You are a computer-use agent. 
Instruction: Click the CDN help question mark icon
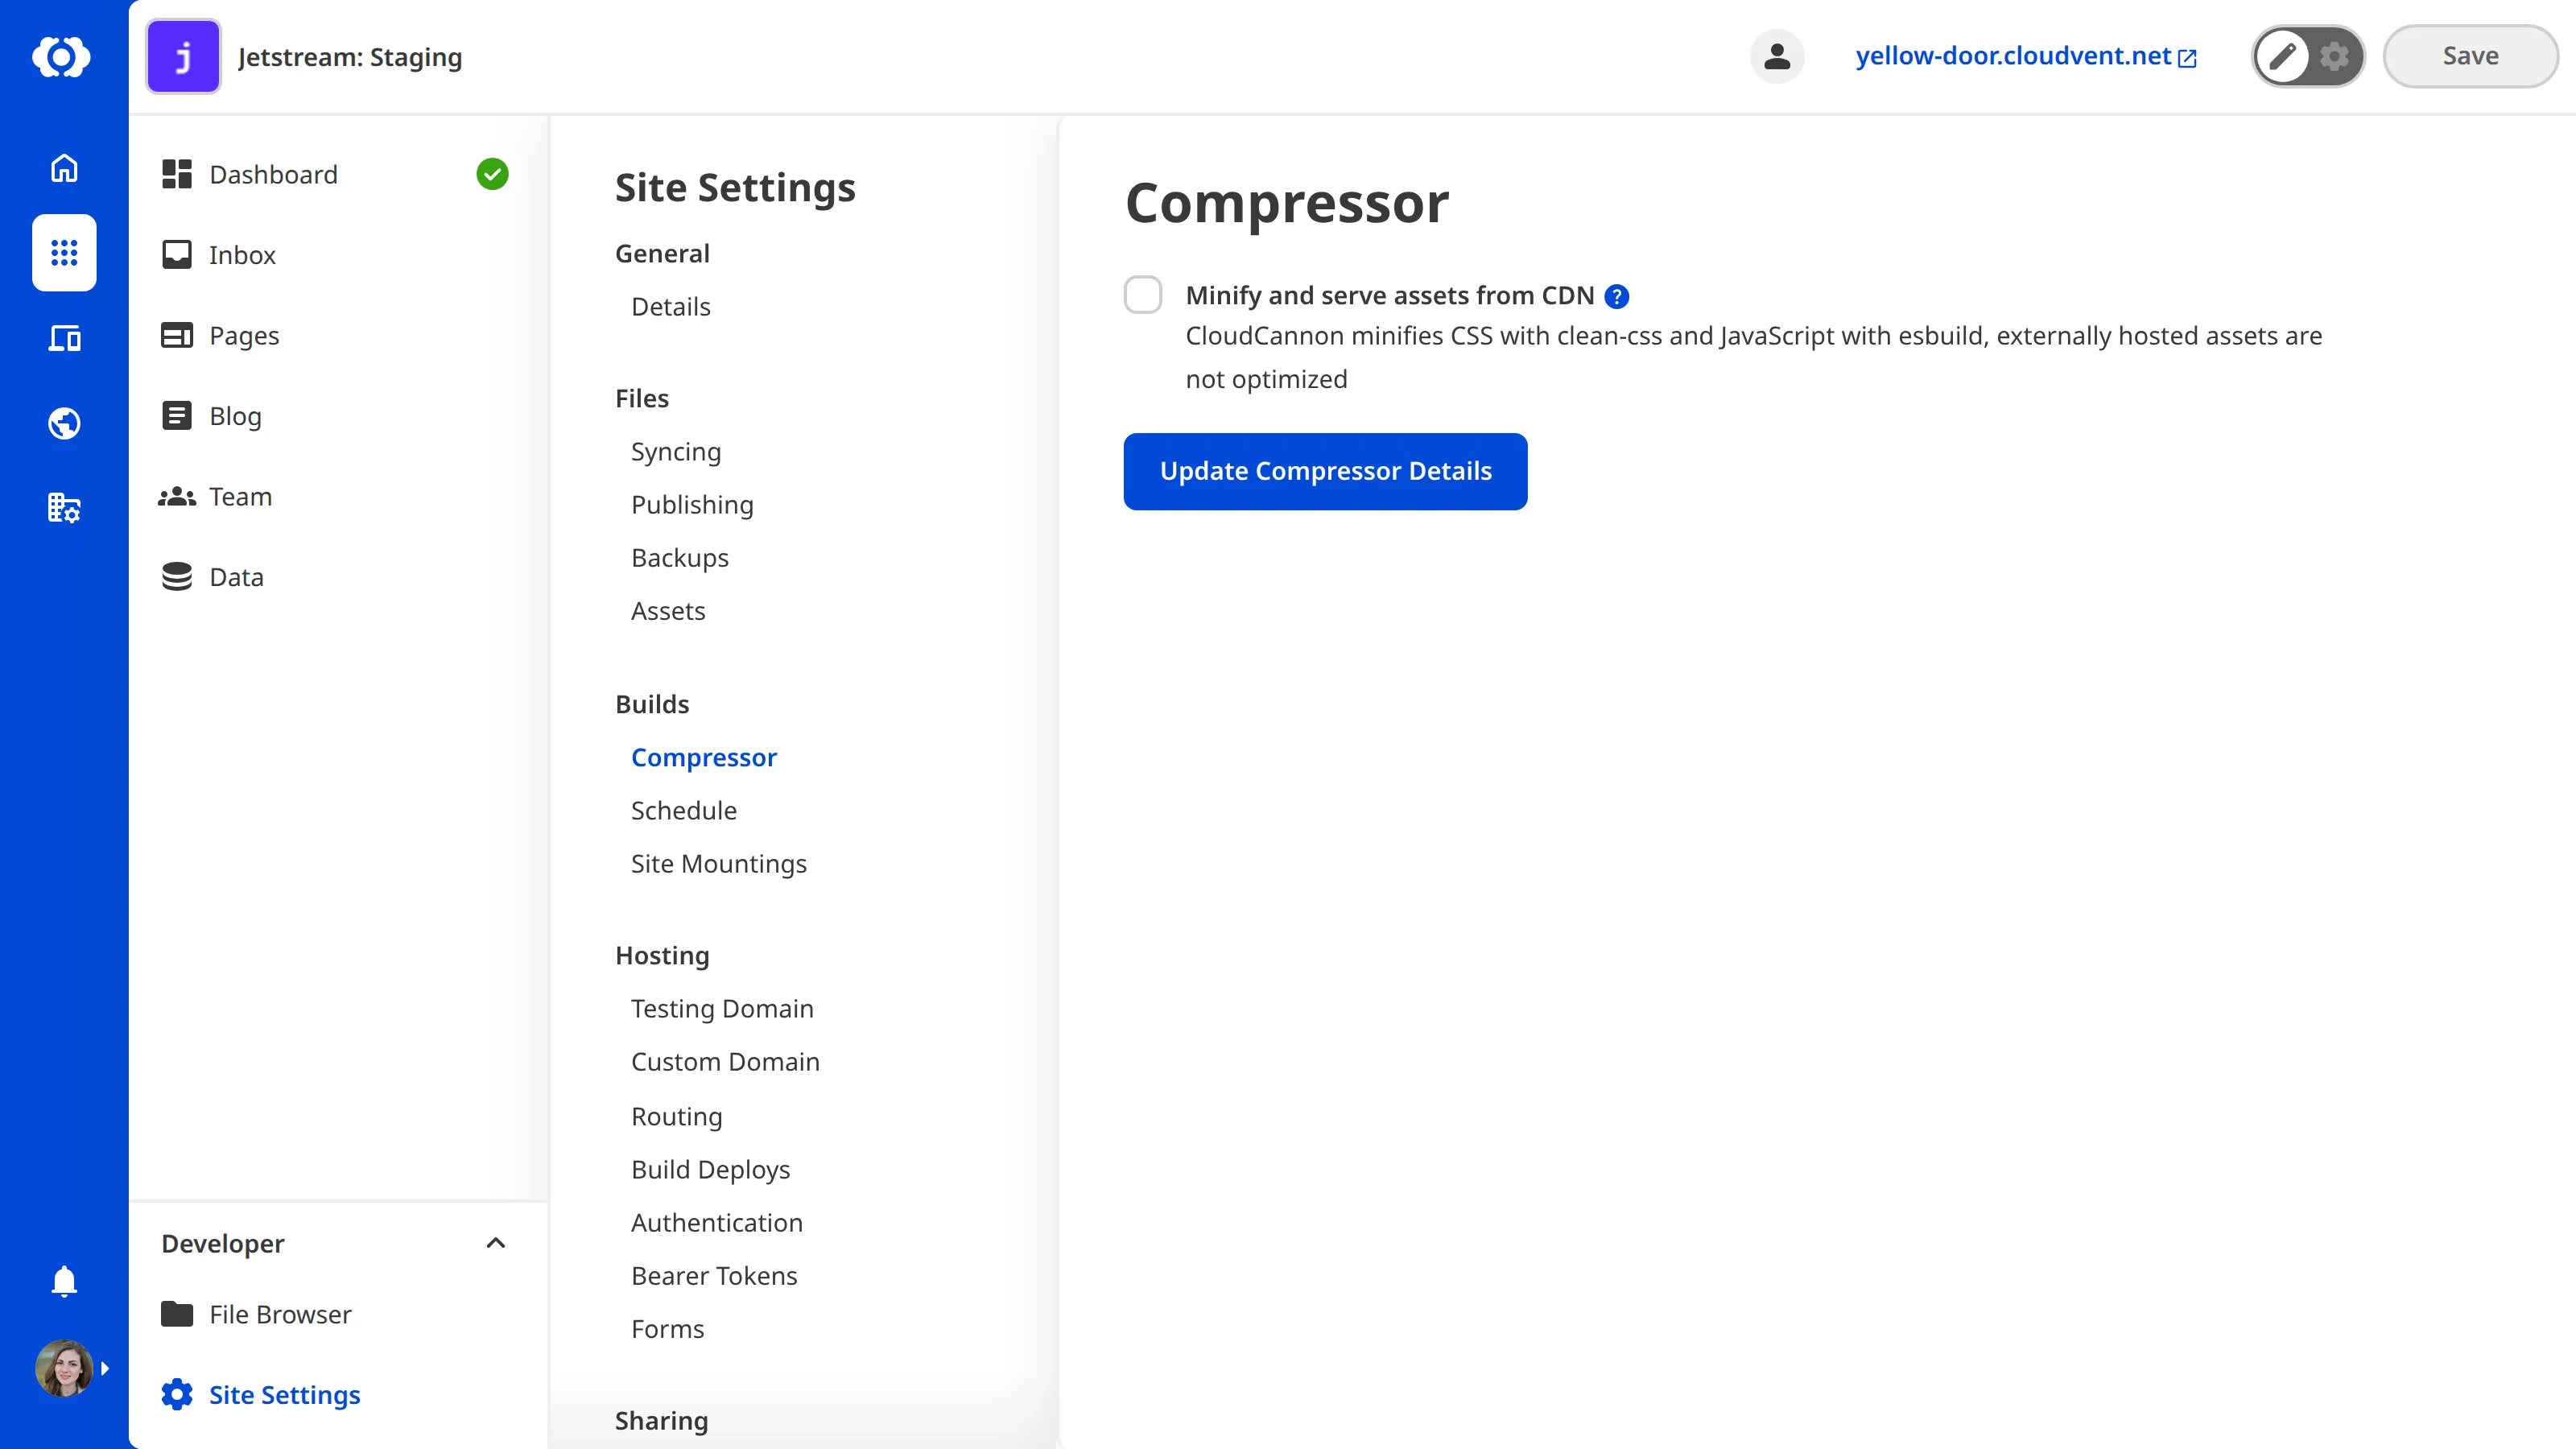point(1616,296)
